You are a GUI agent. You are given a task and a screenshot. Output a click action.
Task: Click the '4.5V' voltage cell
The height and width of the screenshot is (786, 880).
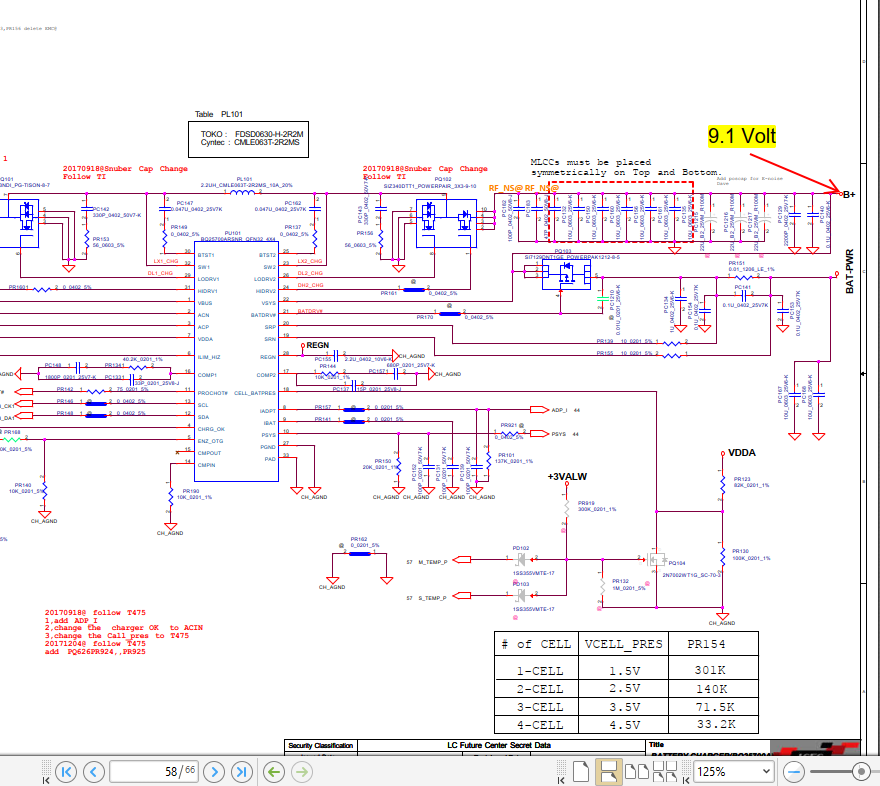coord(625,725)
